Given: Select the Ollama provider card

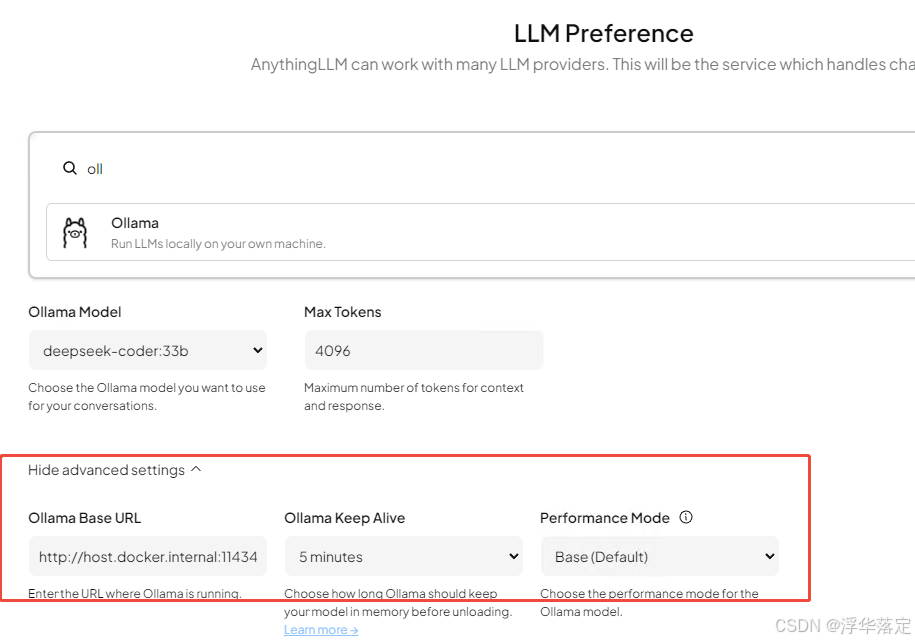Looking at the screenshot, I should 480,232.
